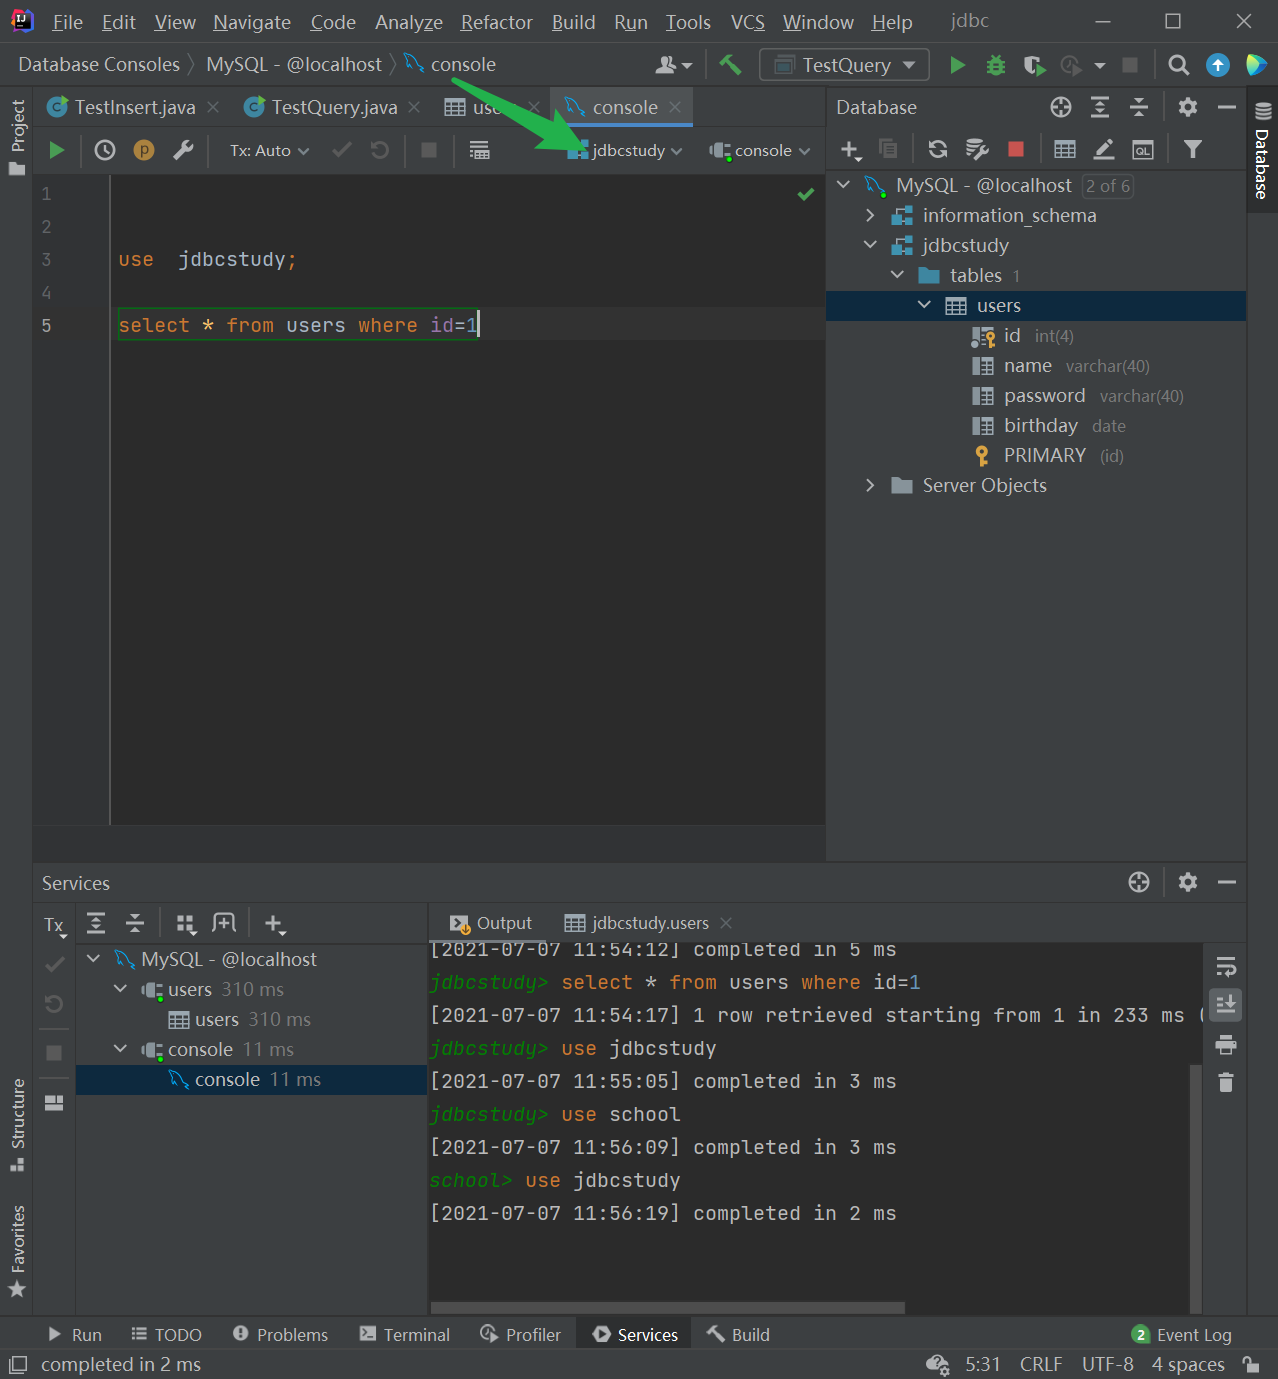Screen dimensions: 1278x1379
Task: Open the Event Log tool window
Action: pyautogui.click(x=1182, y=1334)
